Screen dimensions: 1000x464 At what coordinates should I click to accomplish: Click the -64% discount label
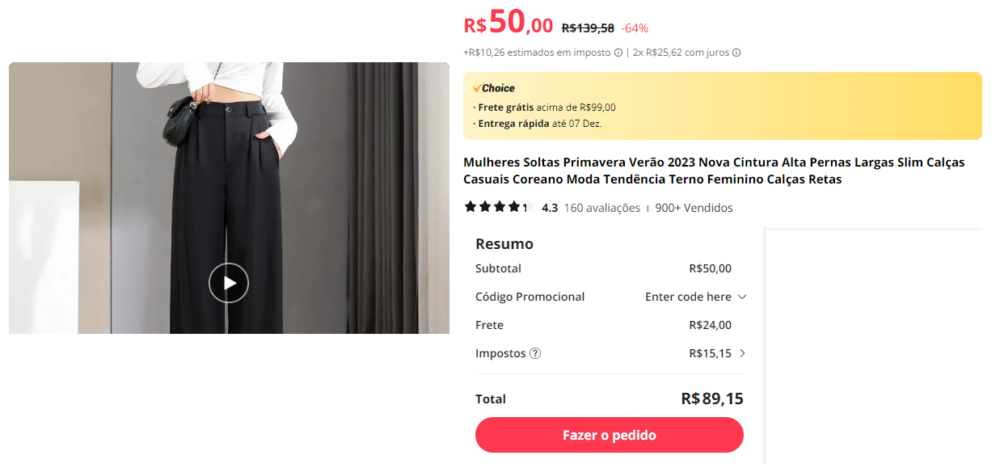coord(635,28)
